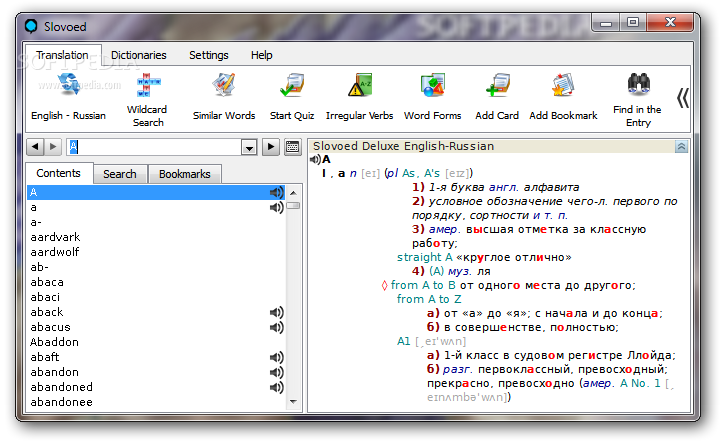721x442 pixels.
Task: Switch to the Contents tab
Action: coord(58,173)
